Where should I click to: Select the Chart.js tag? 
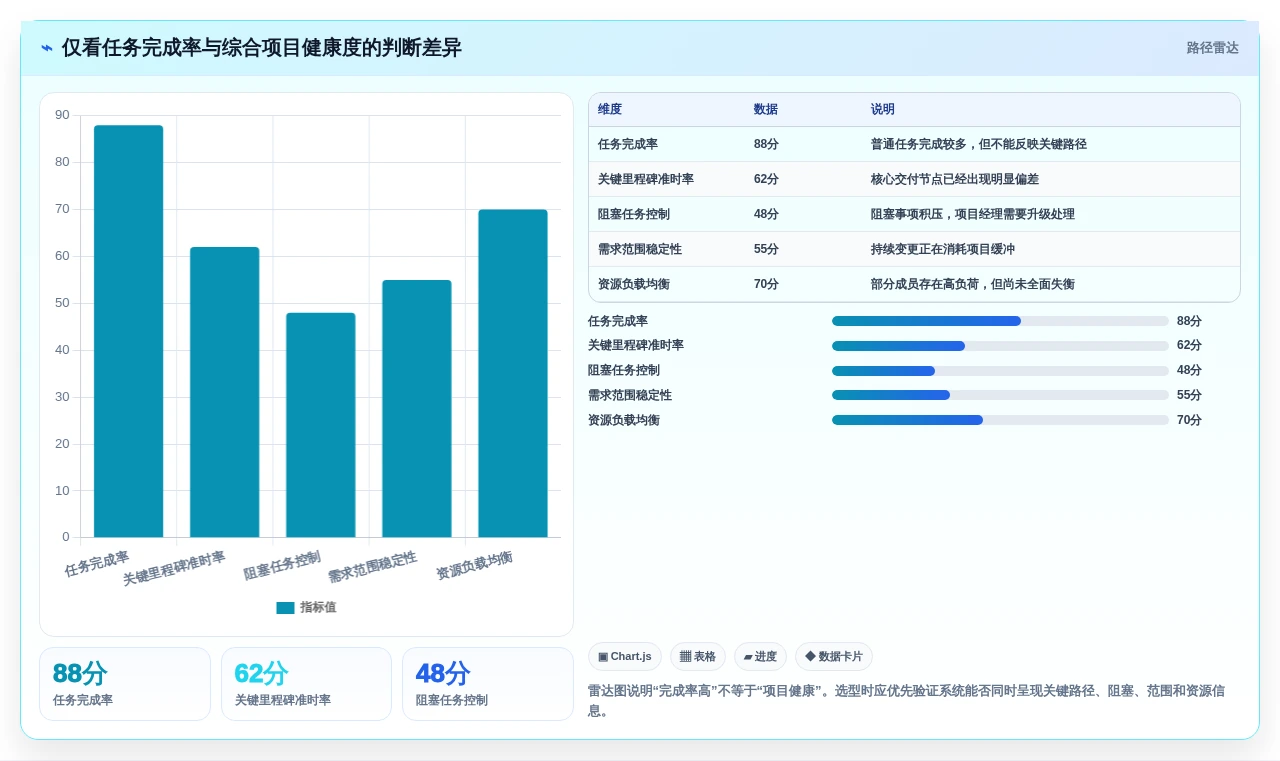pos(625,657)
